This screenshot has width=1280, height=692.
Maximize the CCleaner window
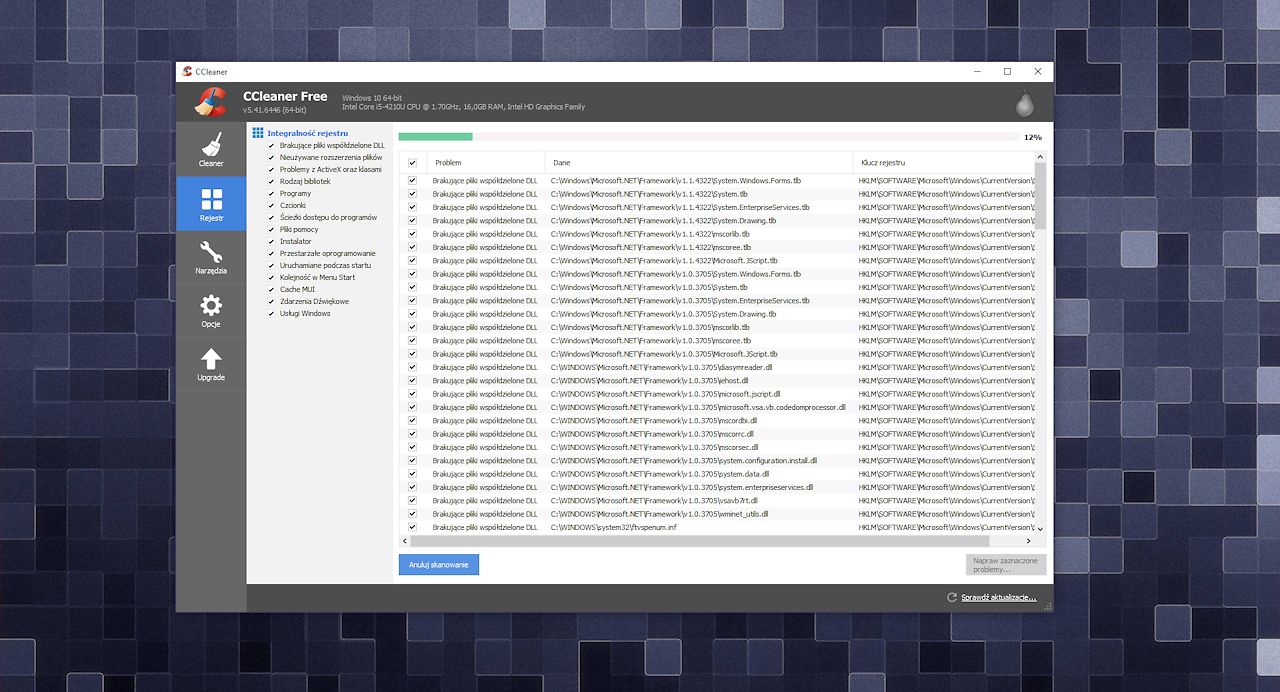(1007, 71)
